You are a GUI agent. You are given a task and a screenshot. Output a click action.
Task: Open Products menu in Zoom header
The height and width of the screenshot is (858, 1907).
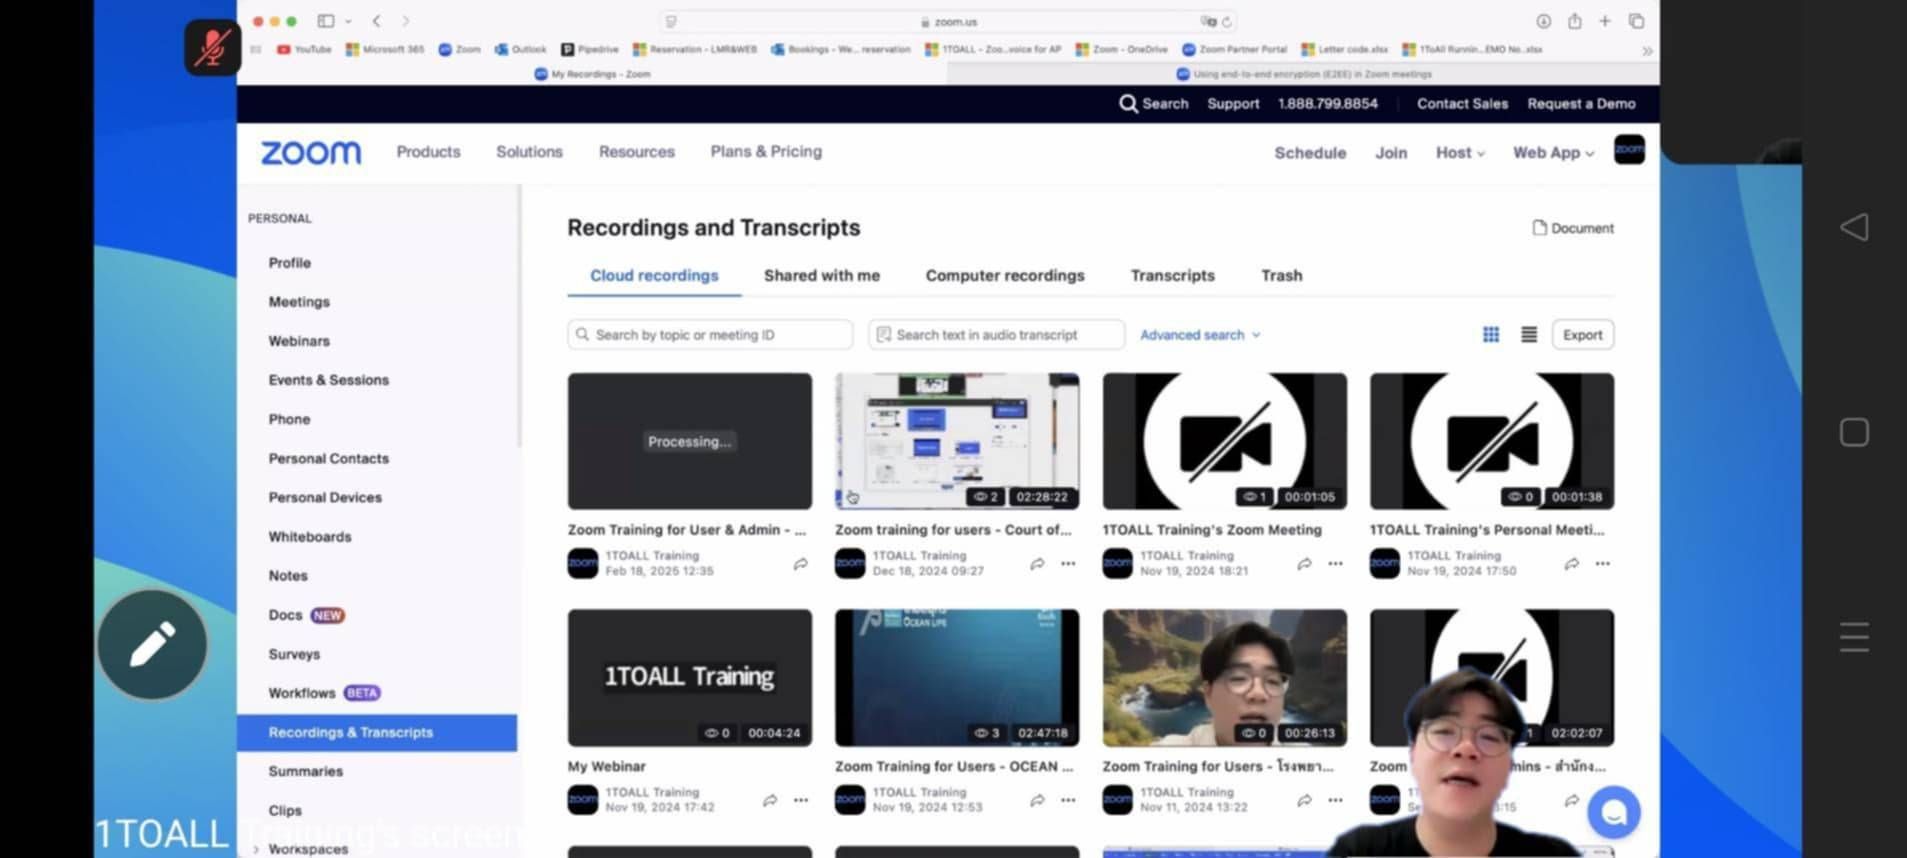click(x=428, y=152)
